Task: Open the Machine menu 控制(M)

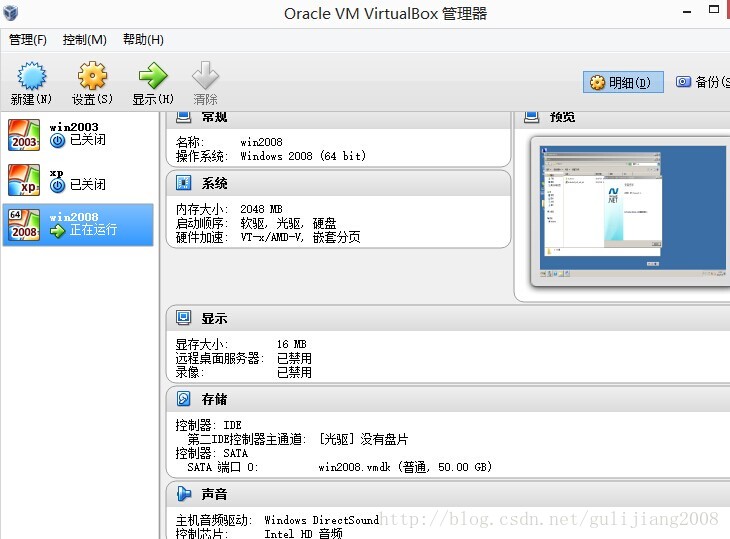Action: pyautogui.click(x=85, y=40)
